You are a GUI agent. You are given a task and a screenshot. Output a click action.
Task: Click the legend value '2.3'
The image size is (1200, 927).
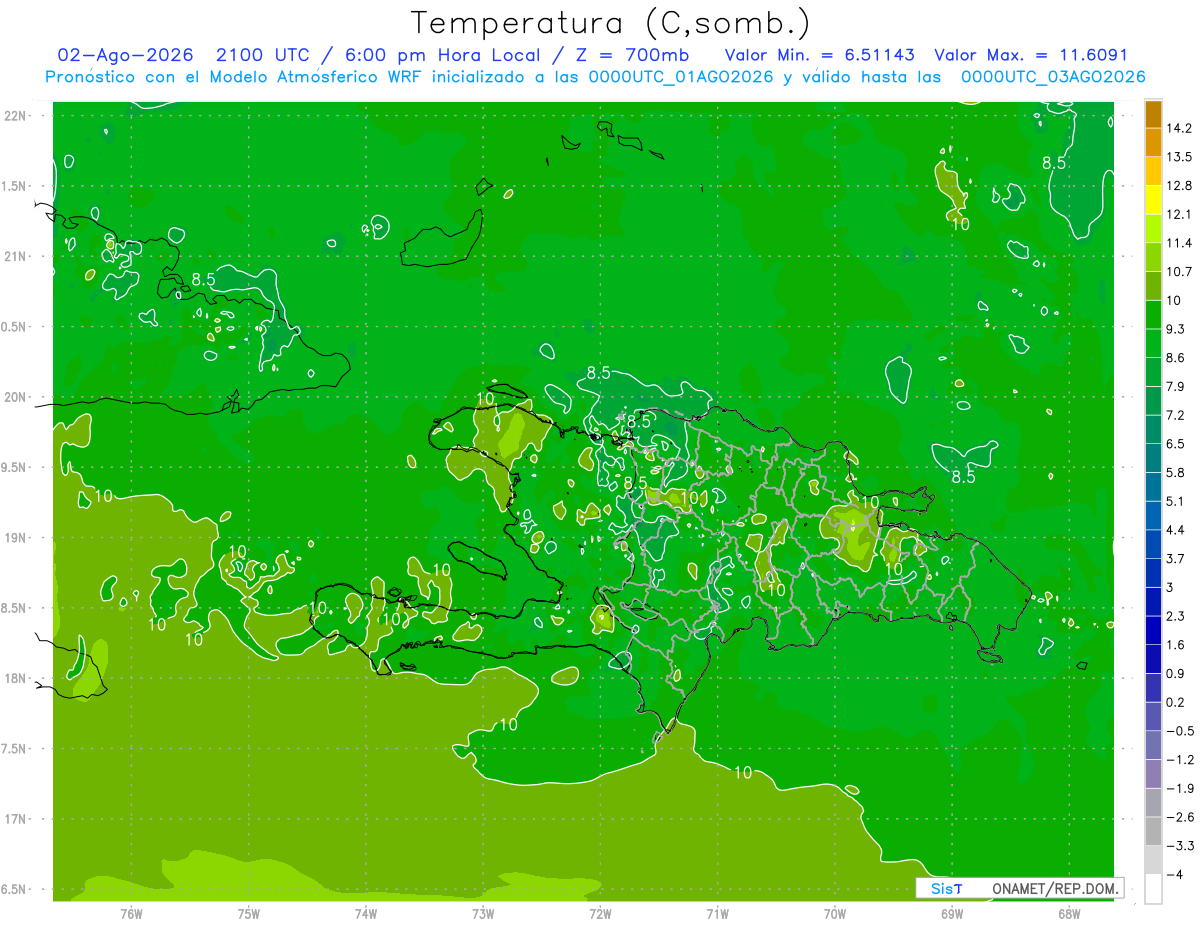1176,616
